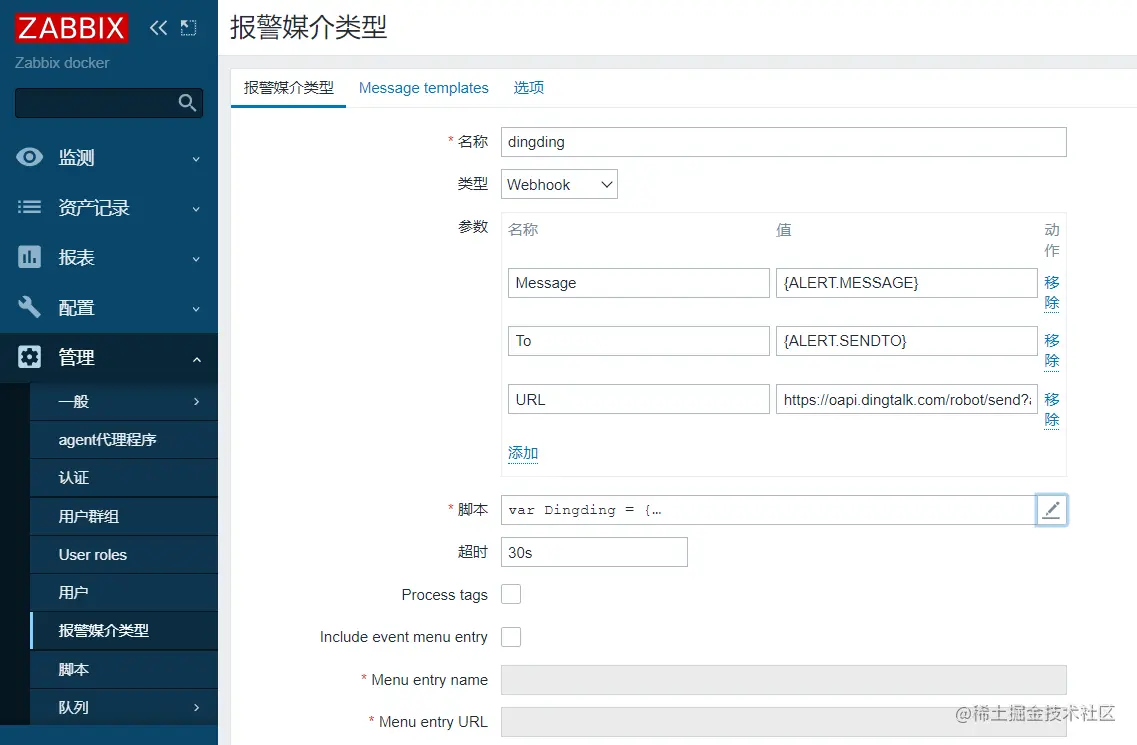Image resolution: width=1137 pixels, height=745 pixels.
Task: Collapse the sidebar with double-arrow icon
Action: pyautogui.click(x=158, y=28)
